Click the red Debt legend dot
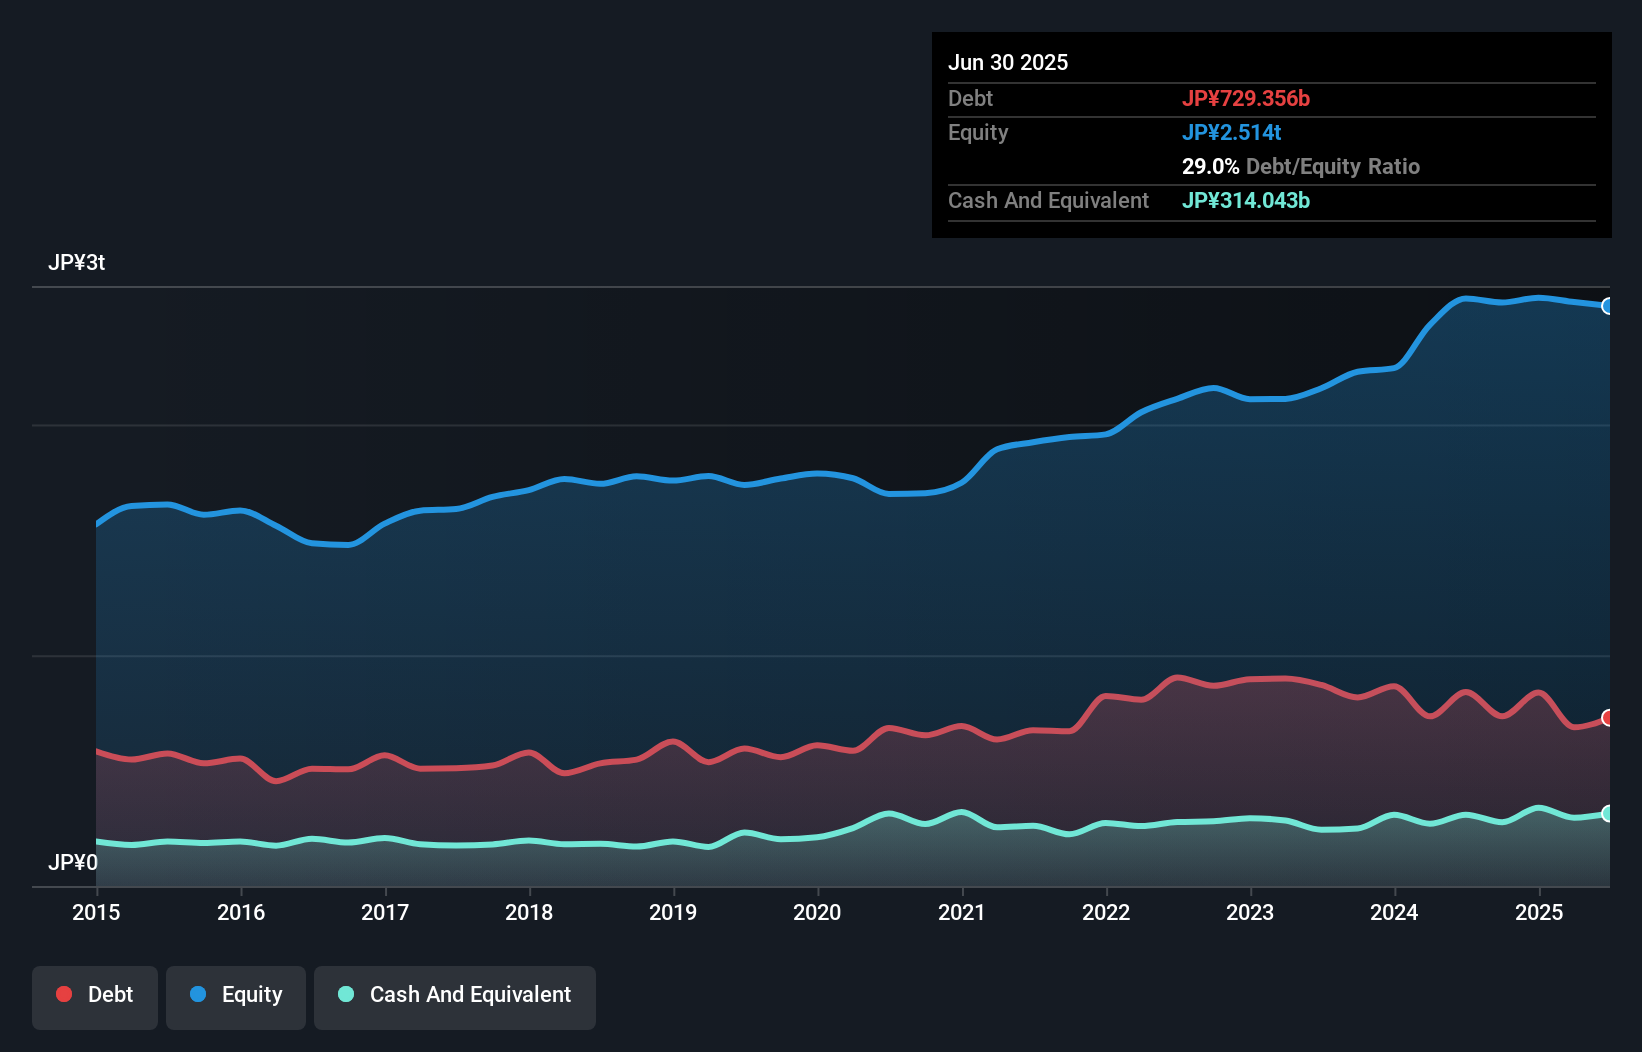 62,994
